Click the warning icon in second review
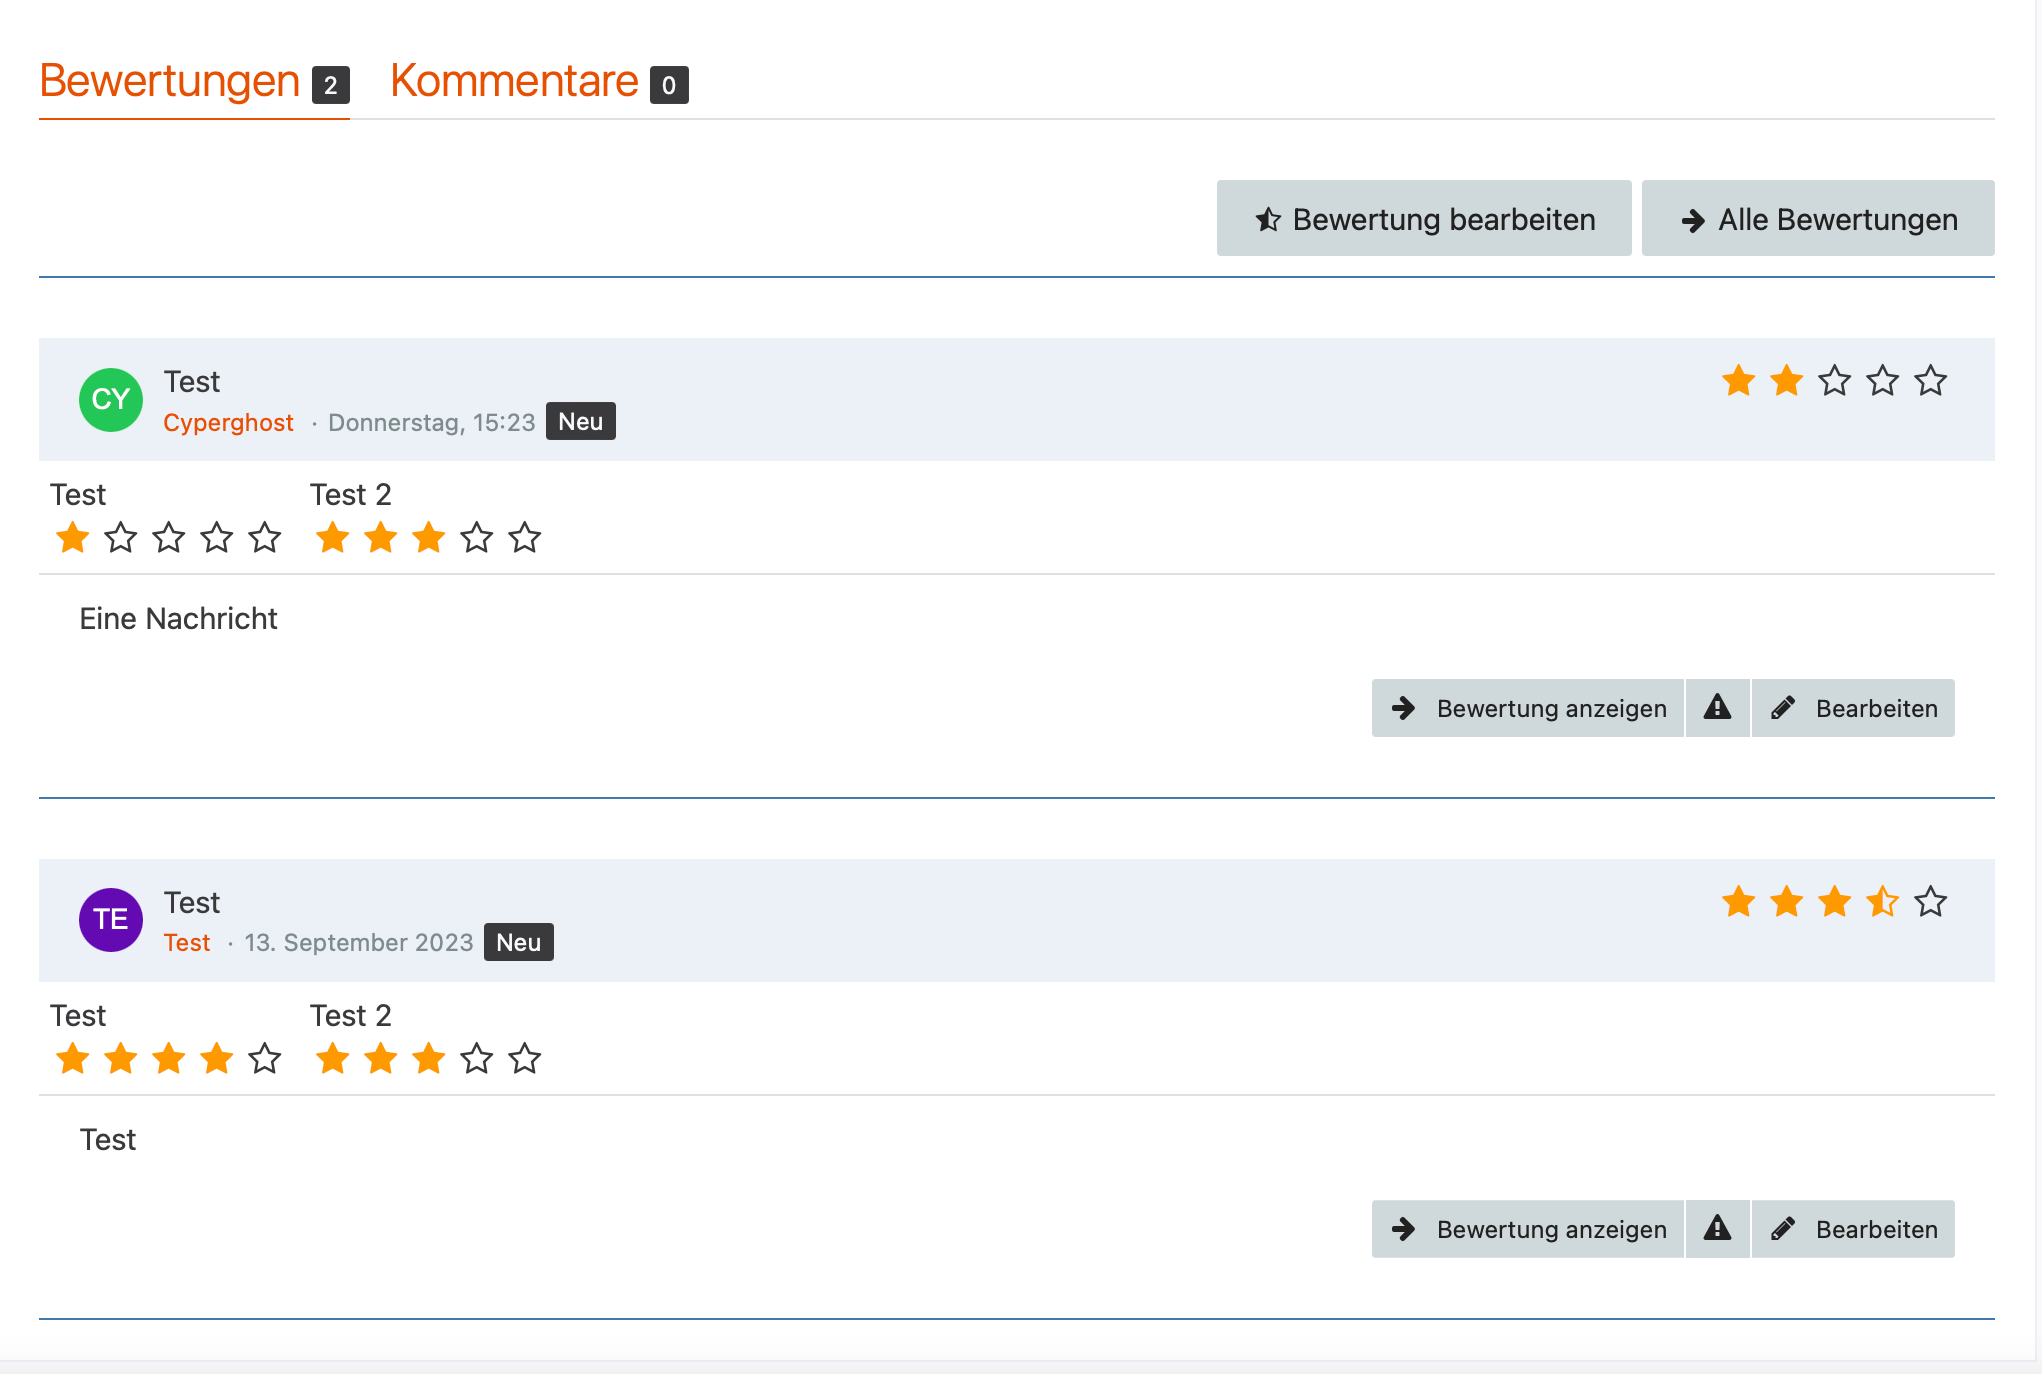This screenshot has height=1374, width=2042. [x=1717, y=1229]
